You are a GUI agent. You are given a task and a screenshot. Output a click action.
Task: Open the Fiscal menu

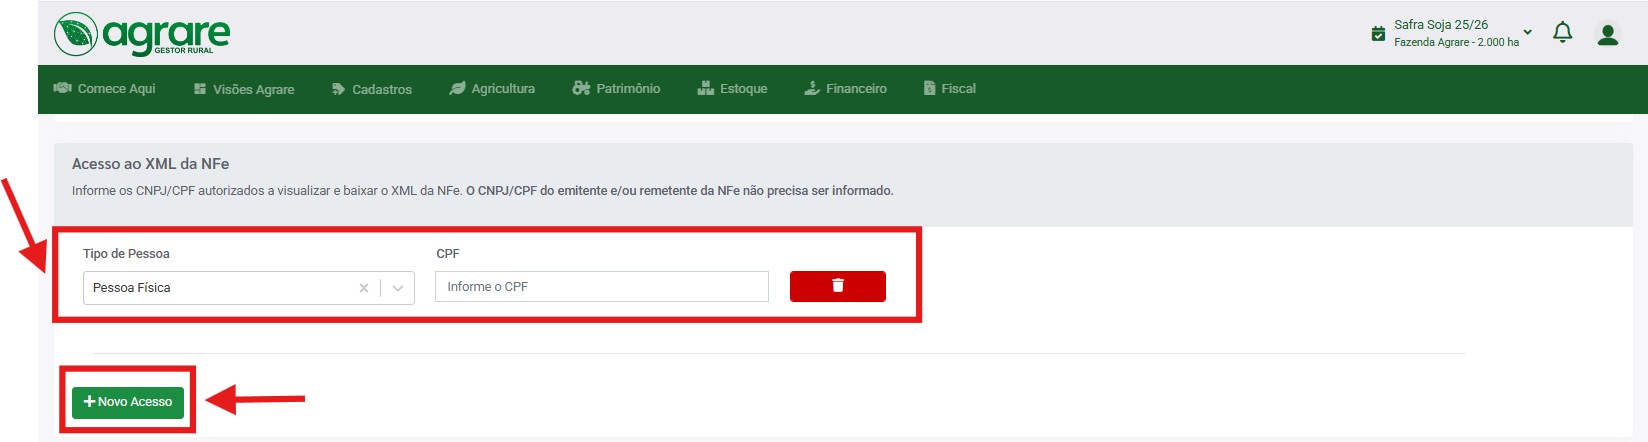click(949, 88)
